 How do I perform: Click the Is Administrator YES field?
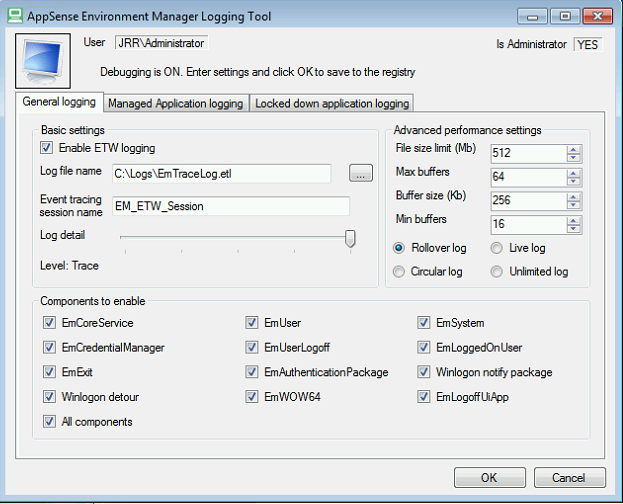click(588, 45)
